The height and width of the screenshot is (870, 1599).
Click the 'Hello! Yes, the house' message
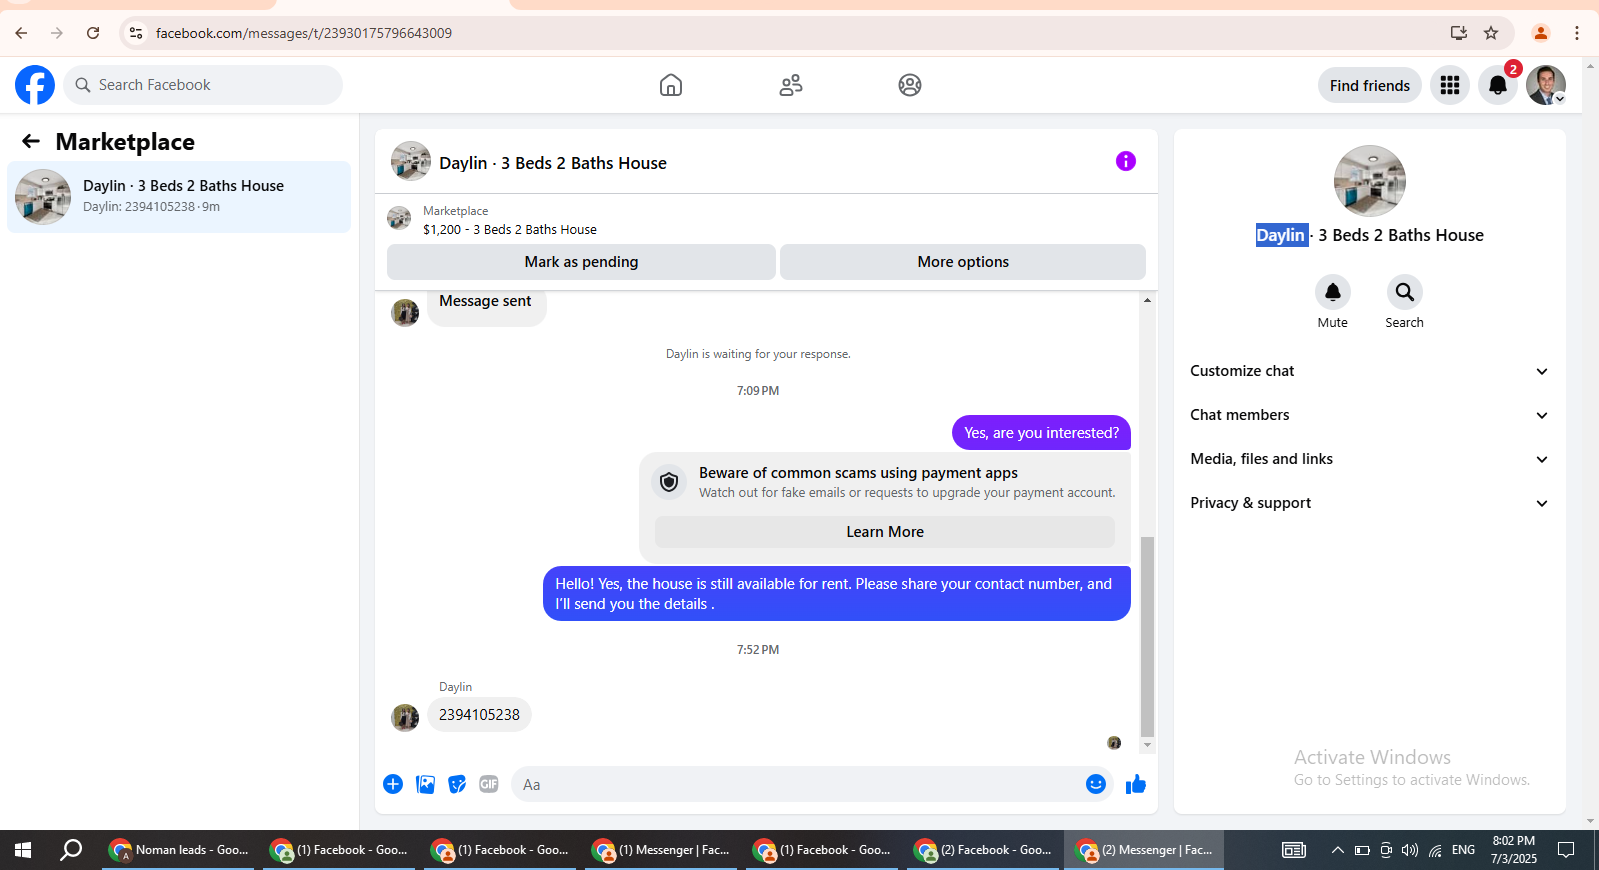[x=837, y=594]
